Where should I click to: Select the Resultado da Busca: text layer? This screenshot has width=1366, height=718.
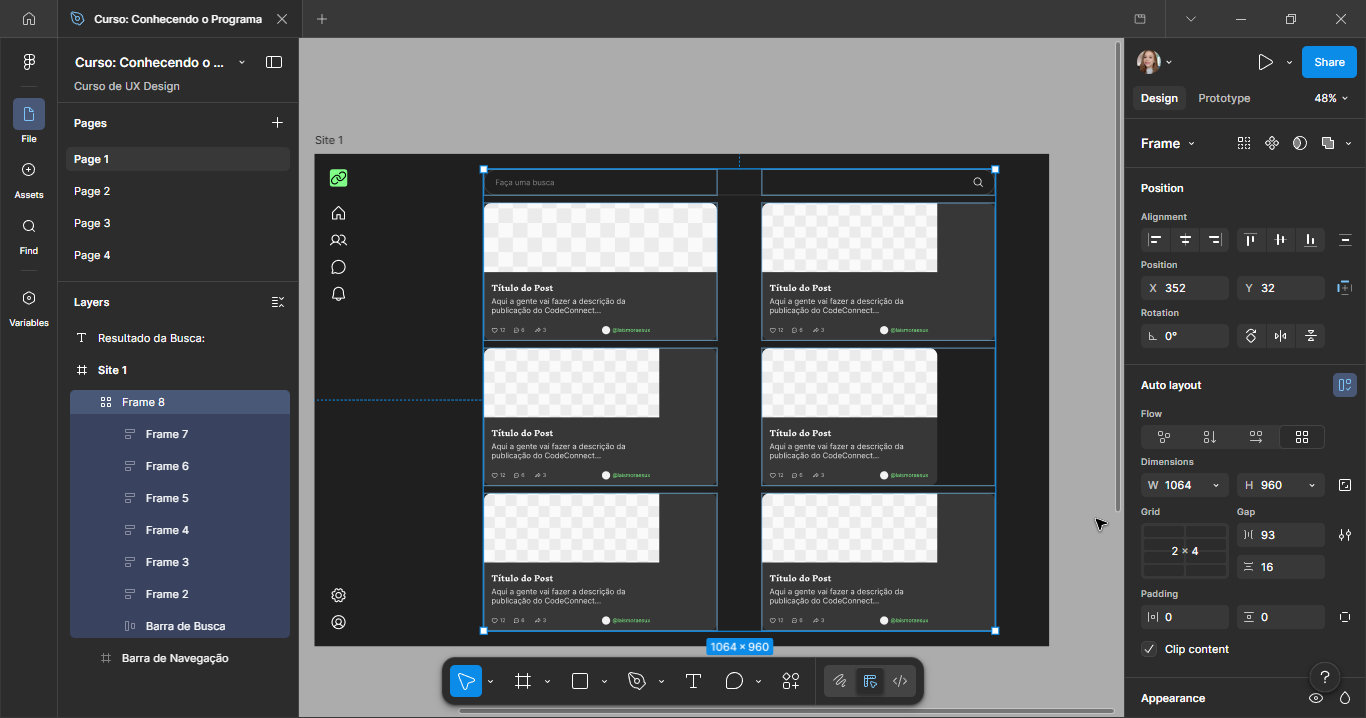[x=180, y=338]
